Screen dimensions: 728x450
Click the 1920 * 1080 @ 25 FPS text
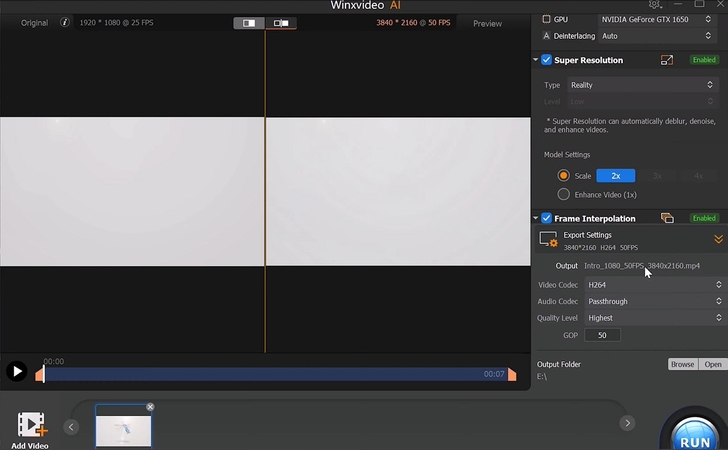click(116, 23)
